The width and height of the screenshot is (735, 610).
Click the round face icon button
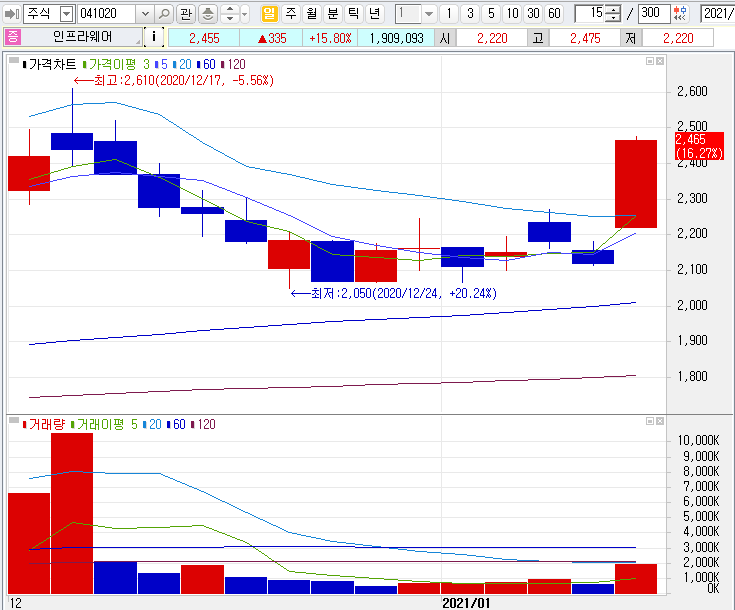click(208, 14)
